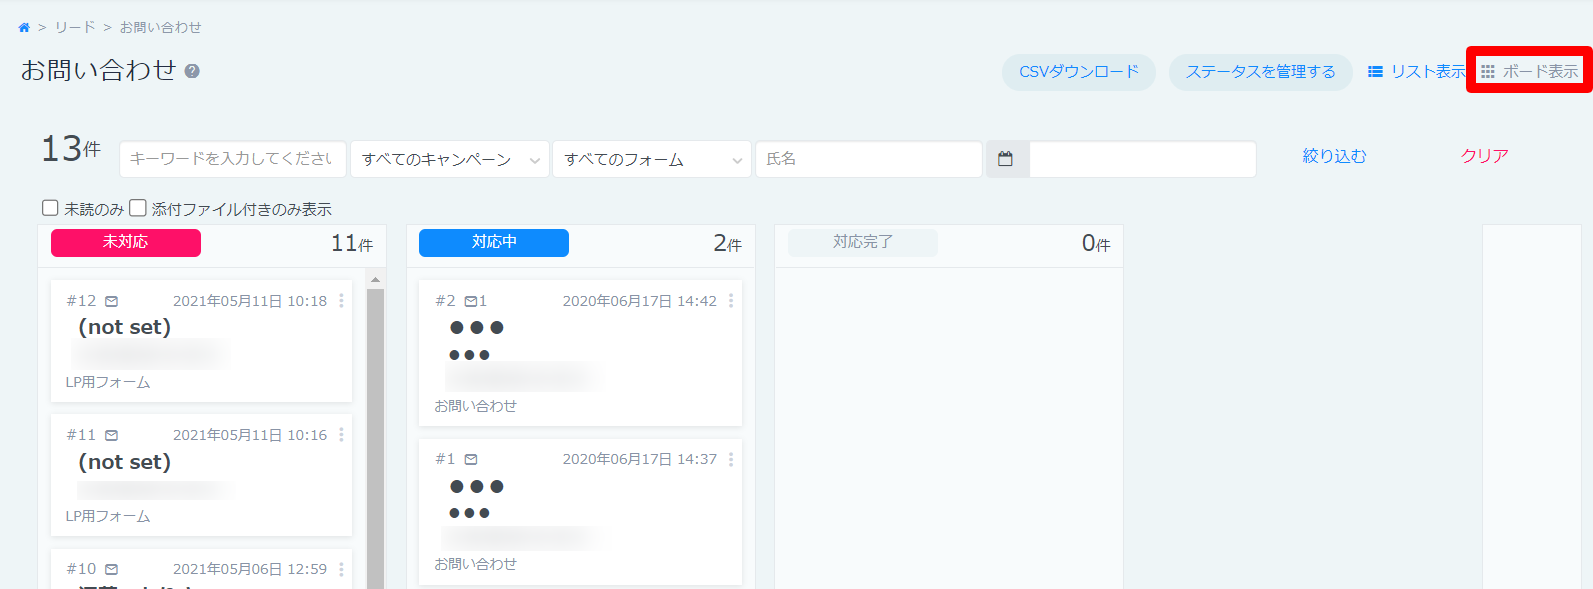
Task: Click the #10 card number
Action: (82, 569)
